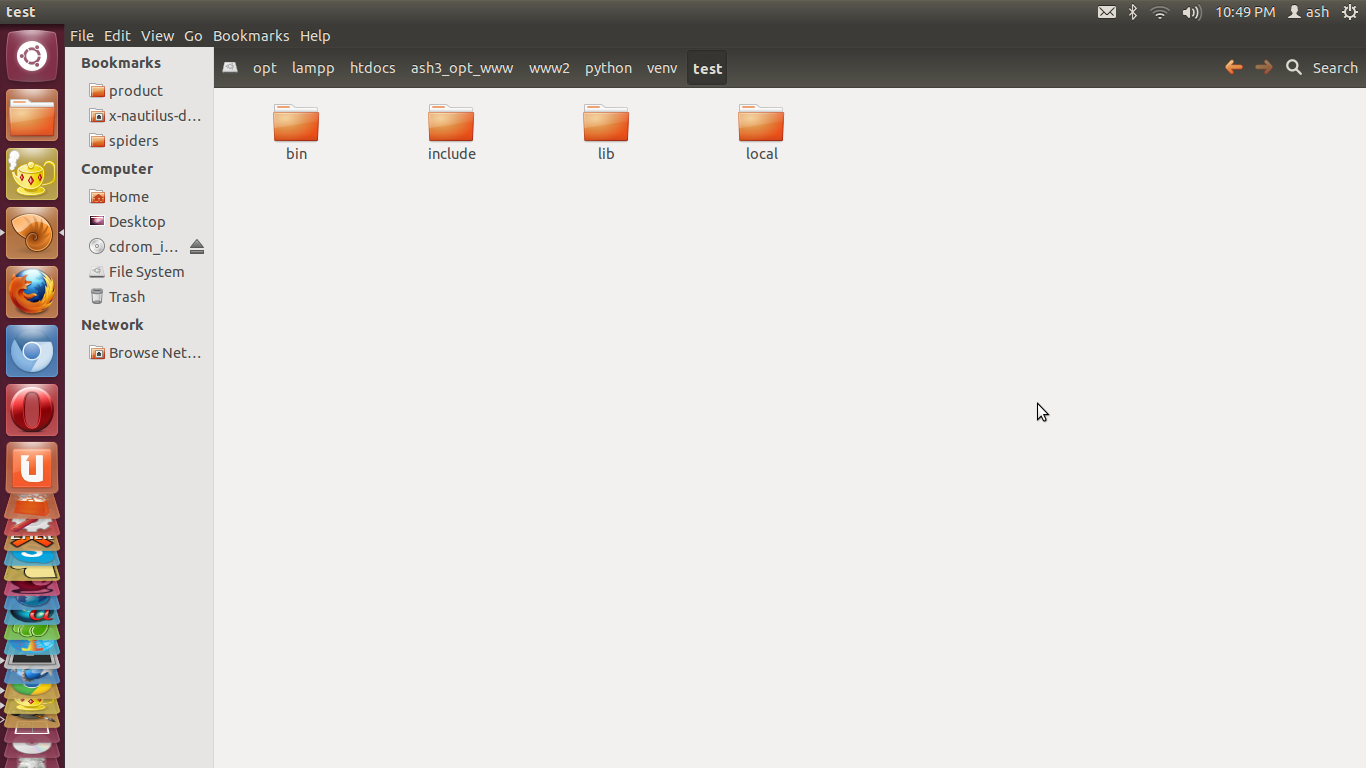The width and height of the screenshot is (1366, 768).
Task: Open the Wi-Fi network indicator
Action: 1160,12
